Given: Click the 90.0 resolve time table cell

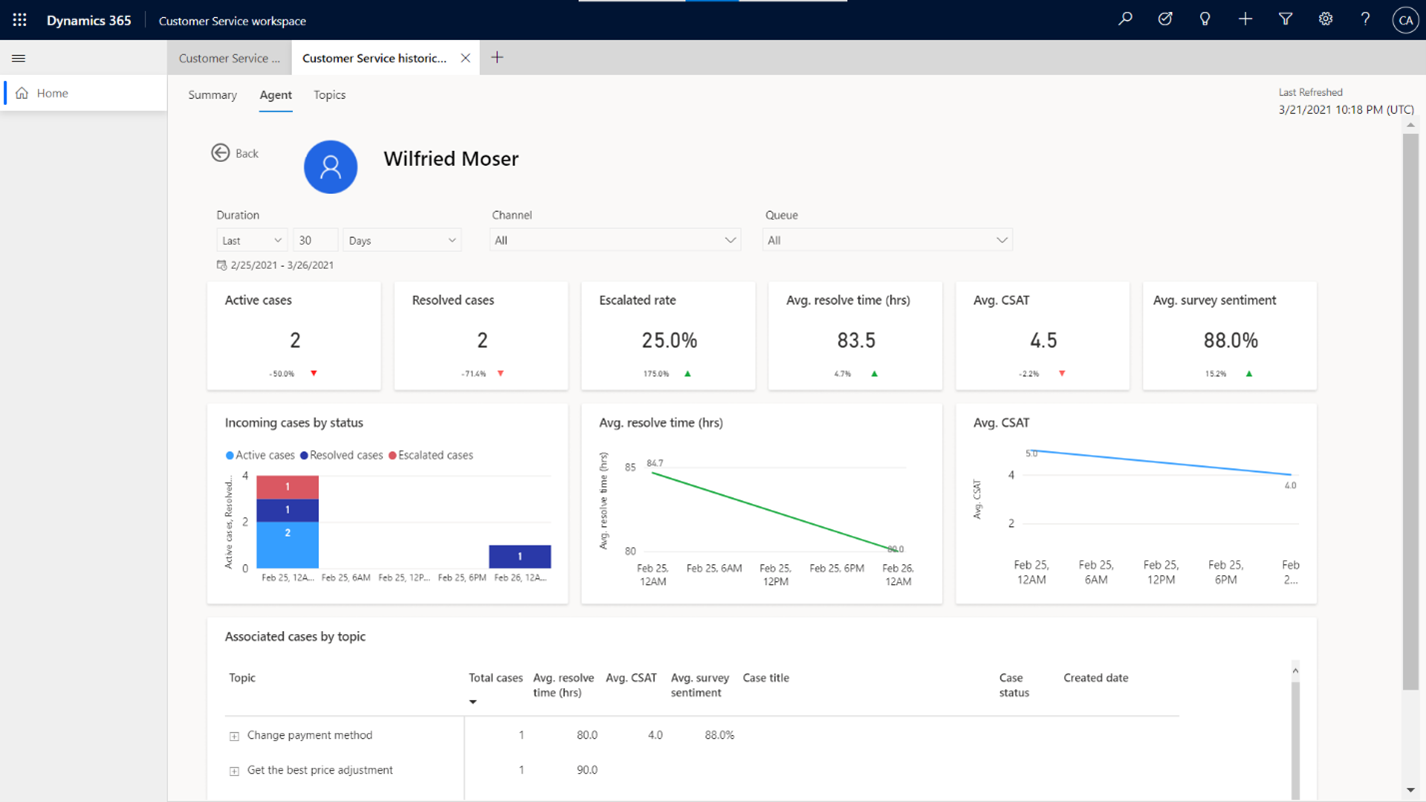Looking at the screenshot, I should (x=587, y=771).
